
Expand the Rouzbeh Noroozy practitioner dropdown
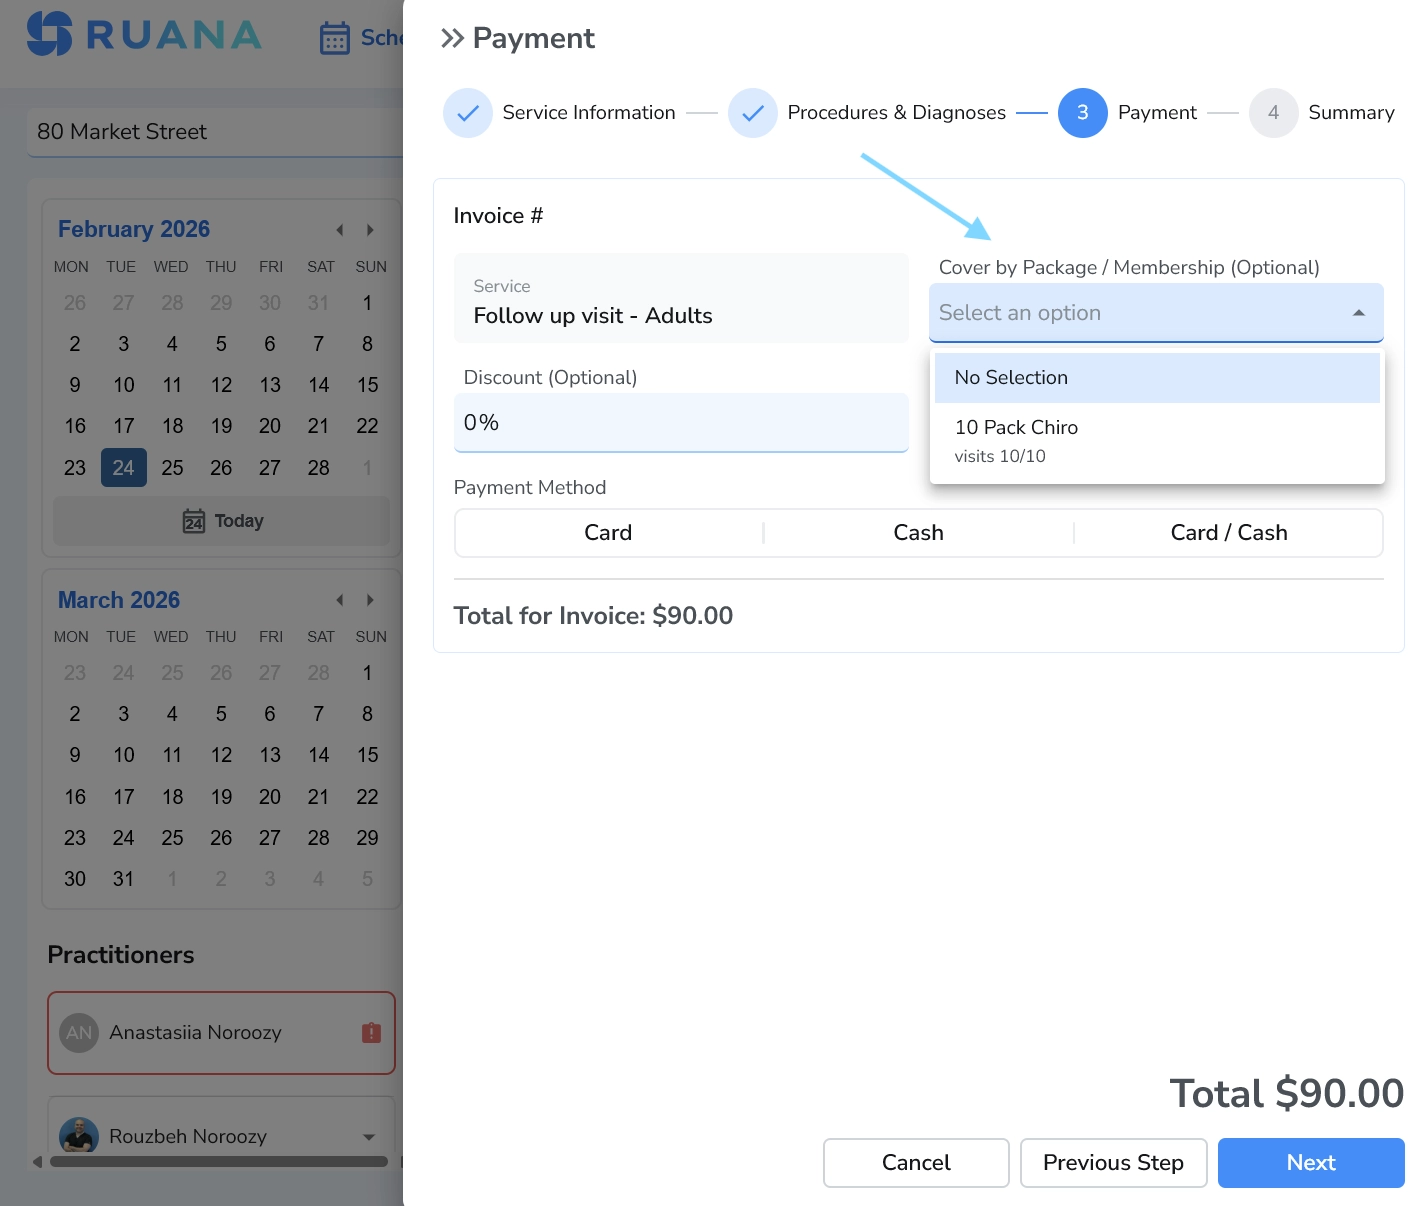(369, 1137)
